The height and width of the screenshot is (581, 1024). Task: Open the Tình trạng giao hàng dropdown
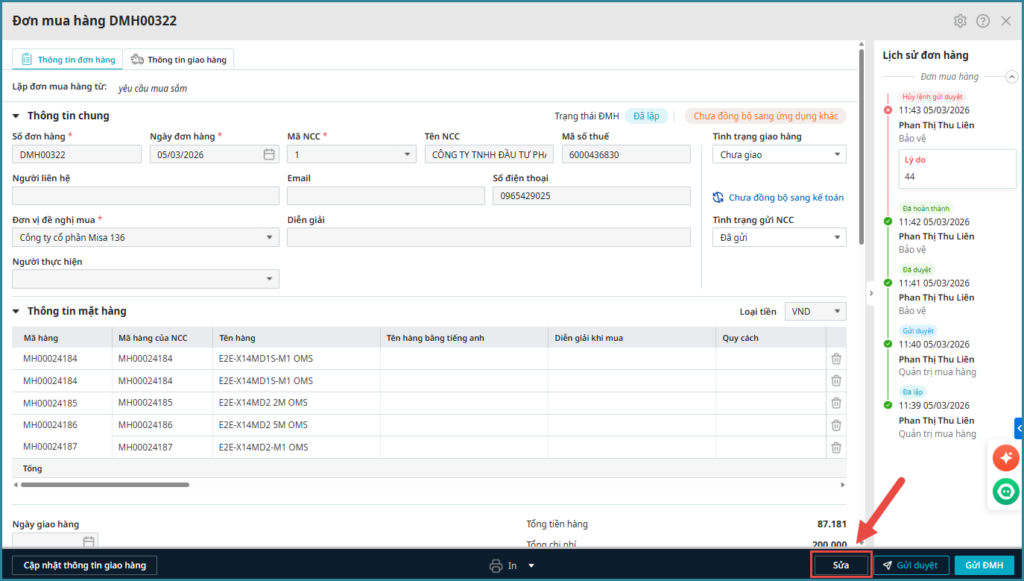779,155
